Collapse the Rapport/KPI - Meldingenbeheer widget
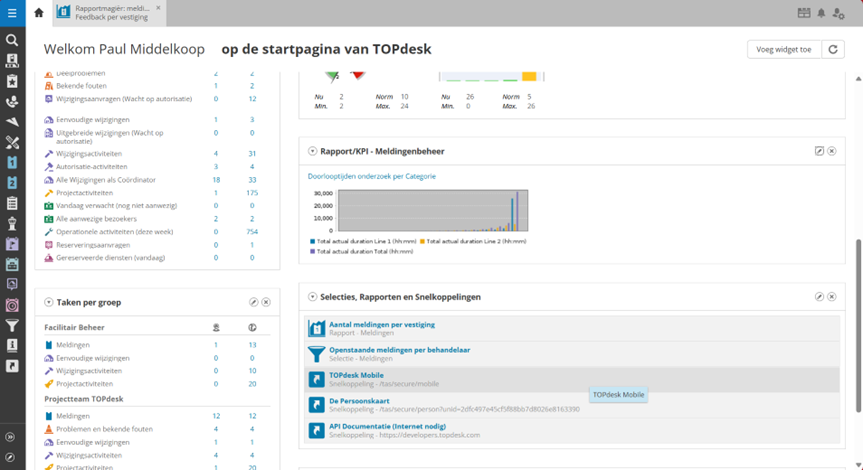This screenshot has height=470, width=863. point(312,151)
